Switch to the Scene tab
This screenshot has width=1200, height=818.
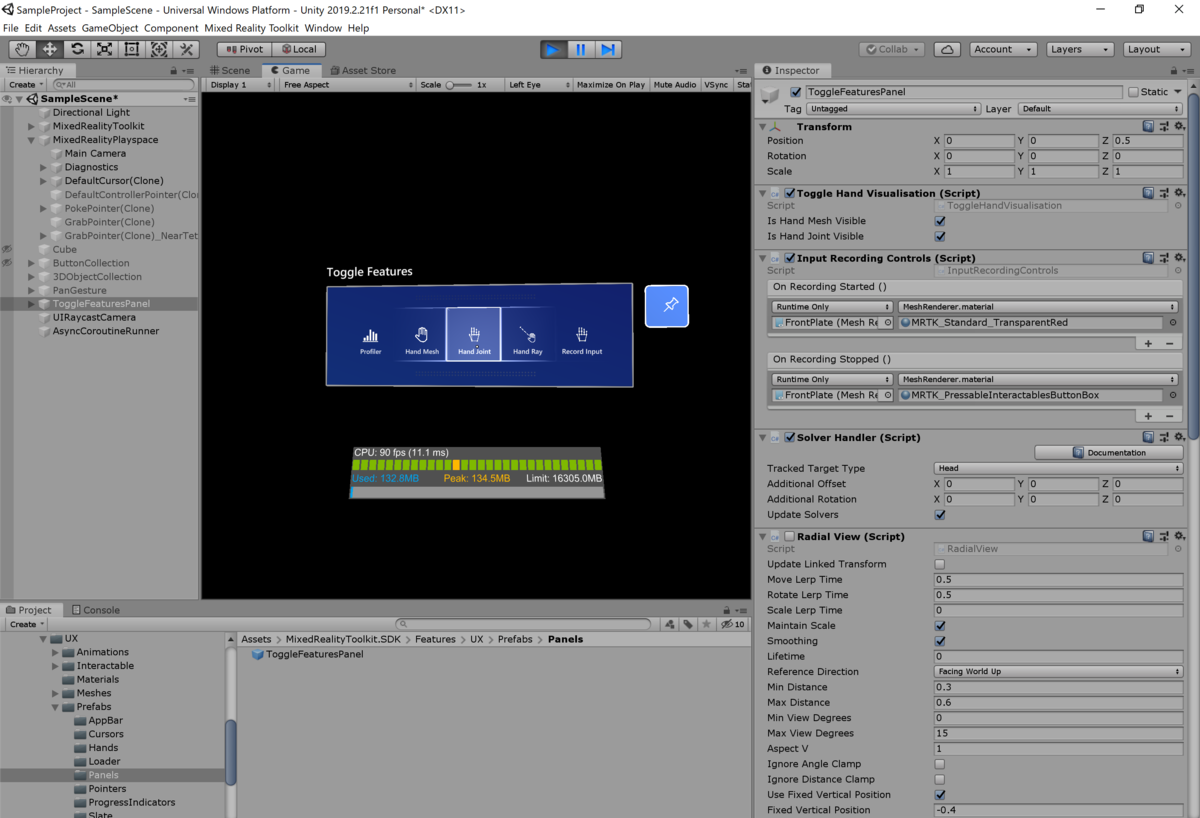230,70
